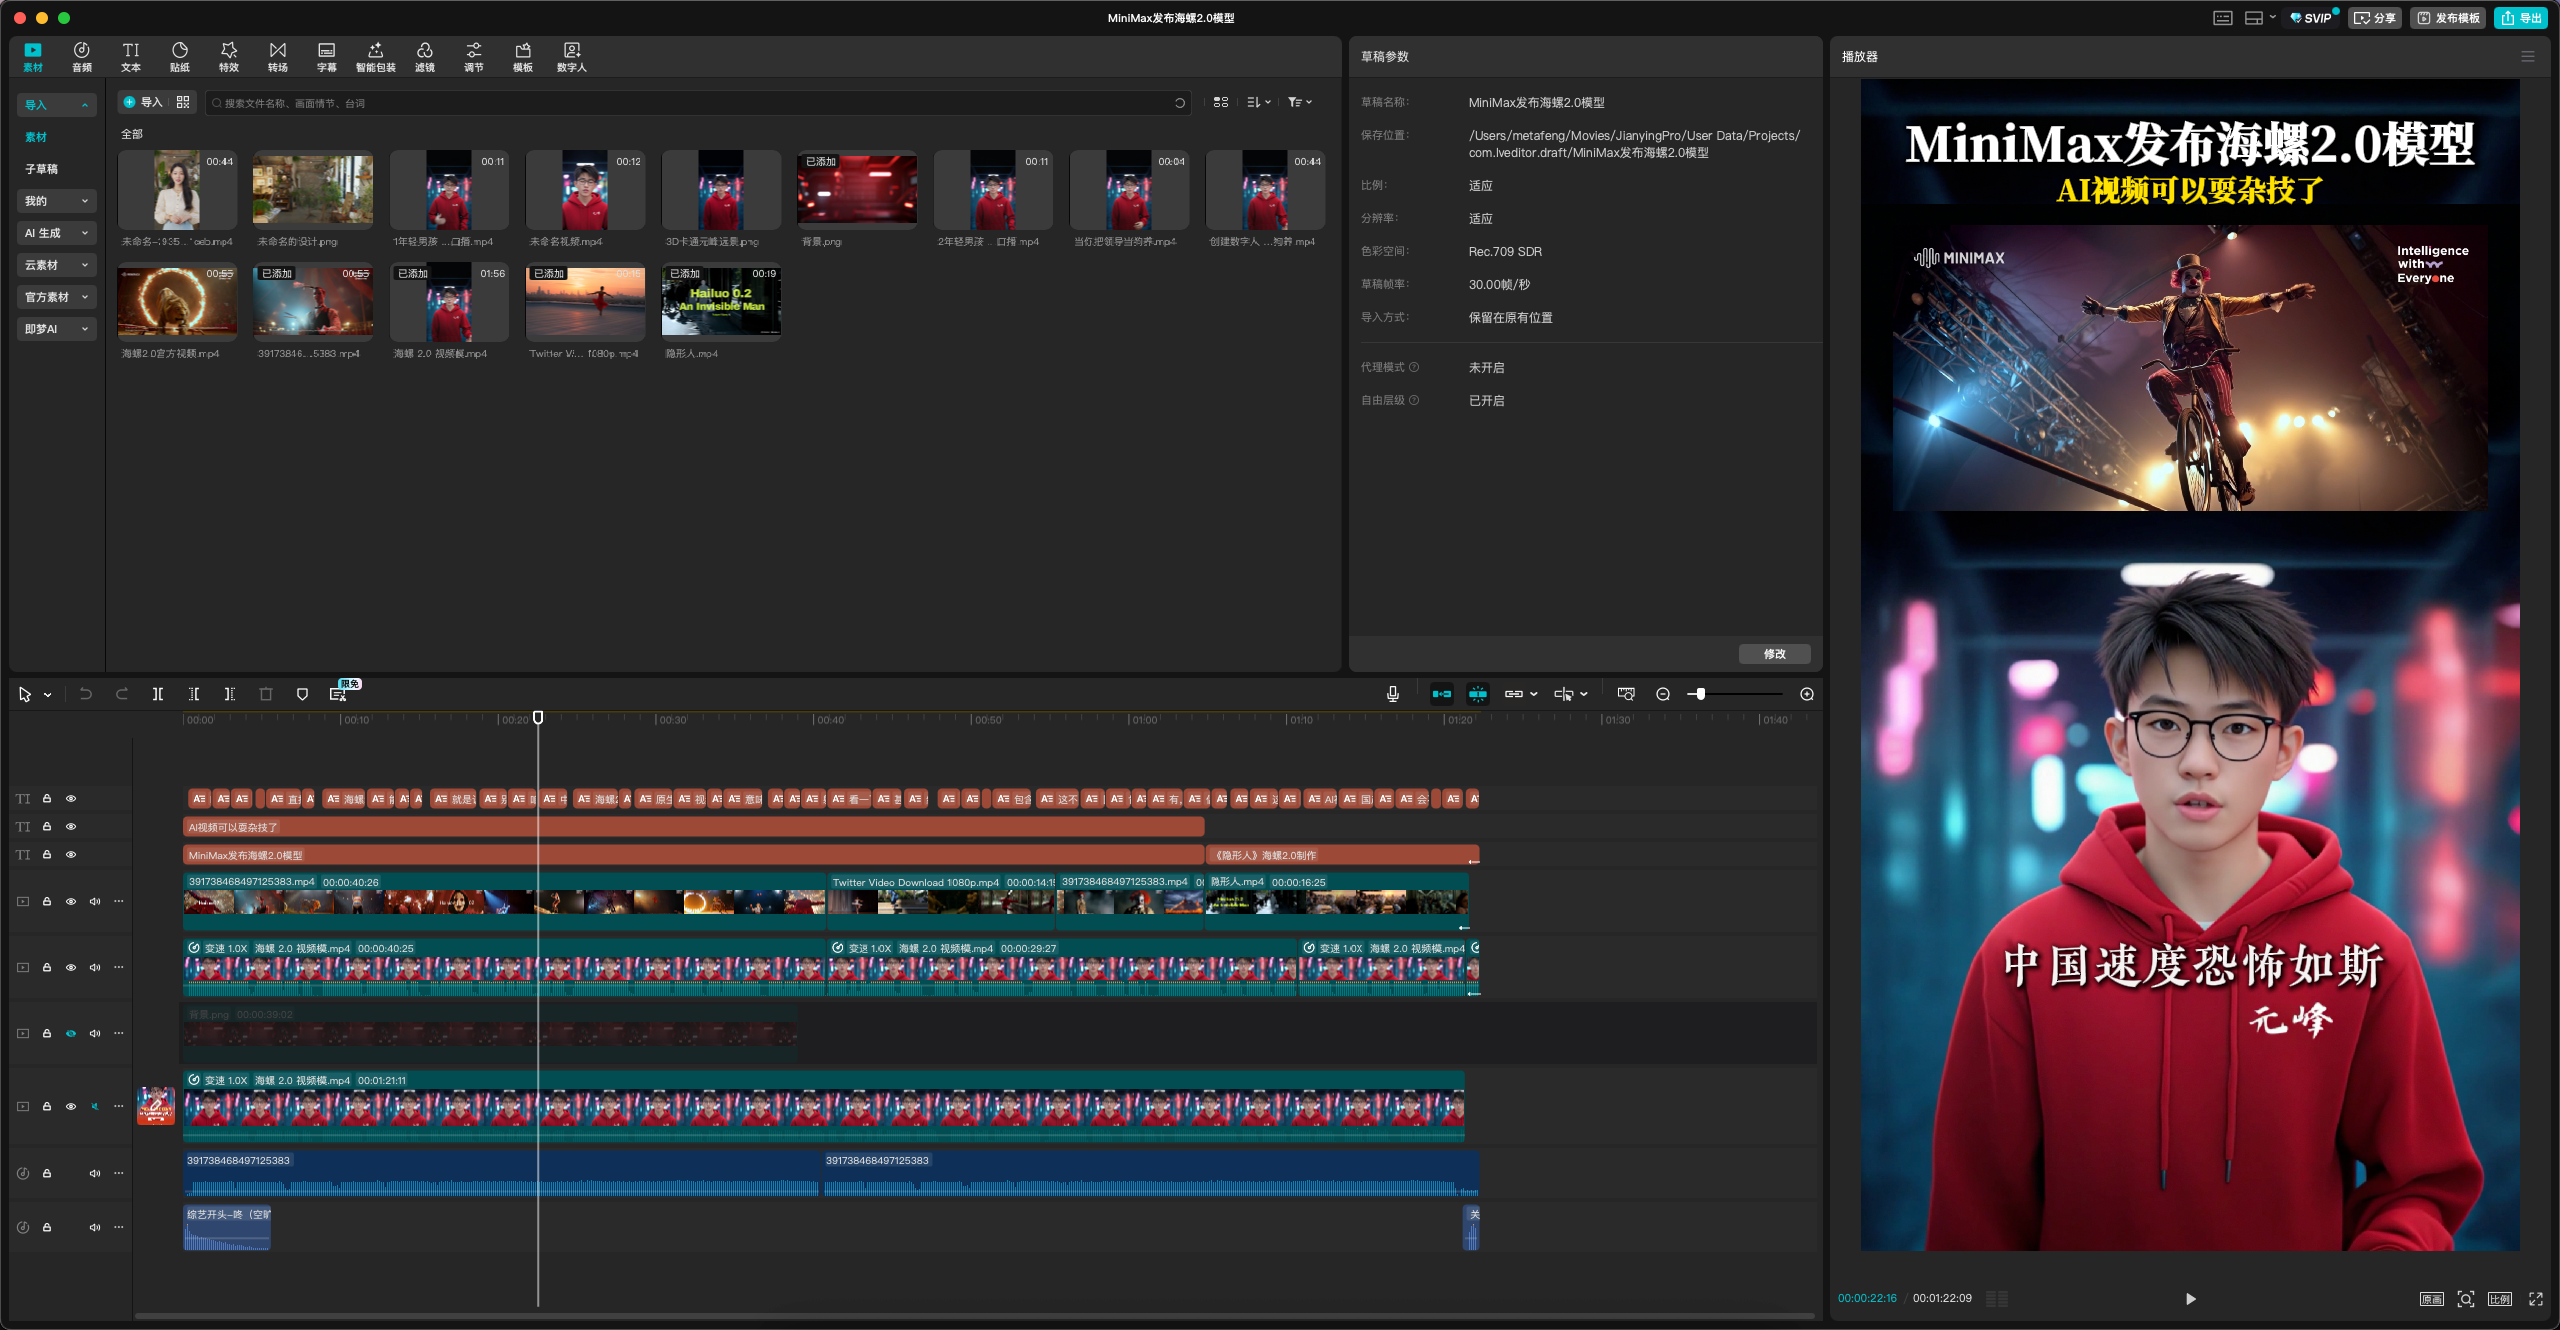Viewport: 2560px width, 1330px height.
Task: Open the 音频 audio panel
Action: [x=82, y=57]
